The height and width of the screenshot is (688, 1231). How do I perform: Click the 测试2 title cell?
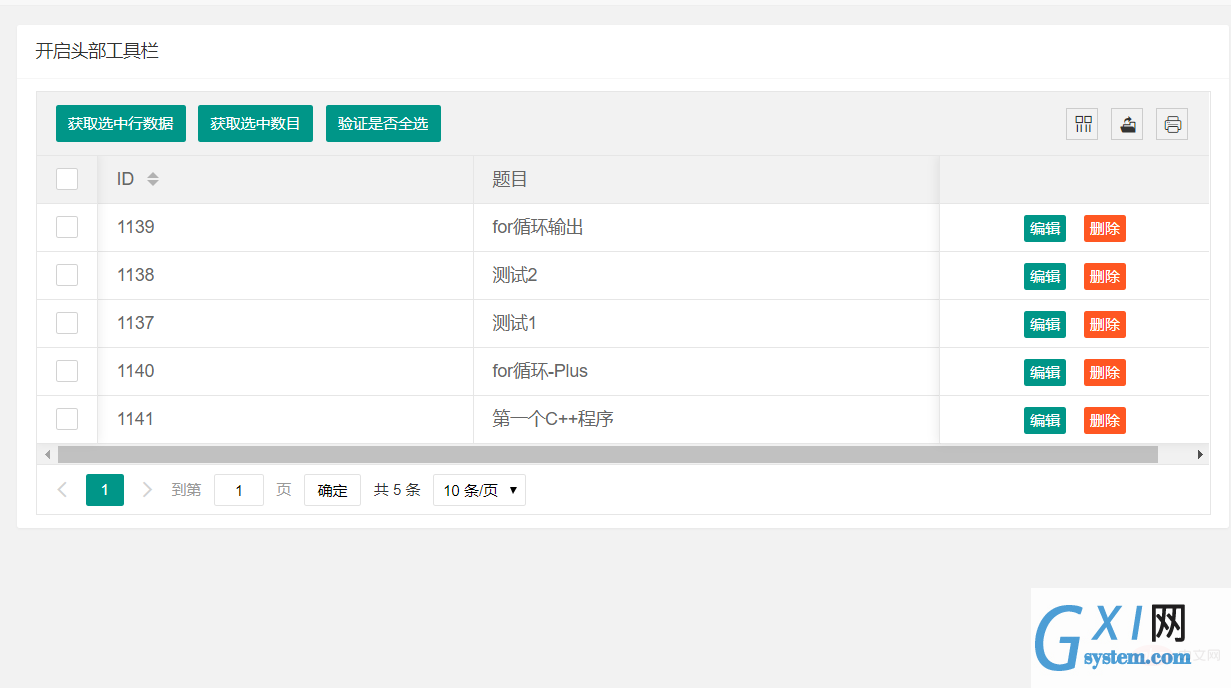(x=706, y=275)
